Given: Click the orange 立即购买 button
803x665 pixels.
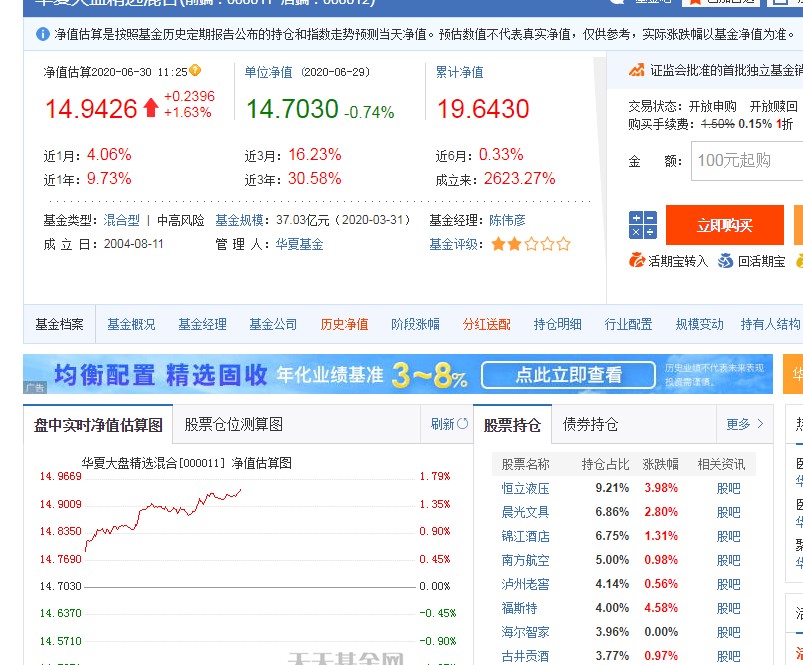Looking at the screenshot, I should pyautogui.click(x=724, y=225).
